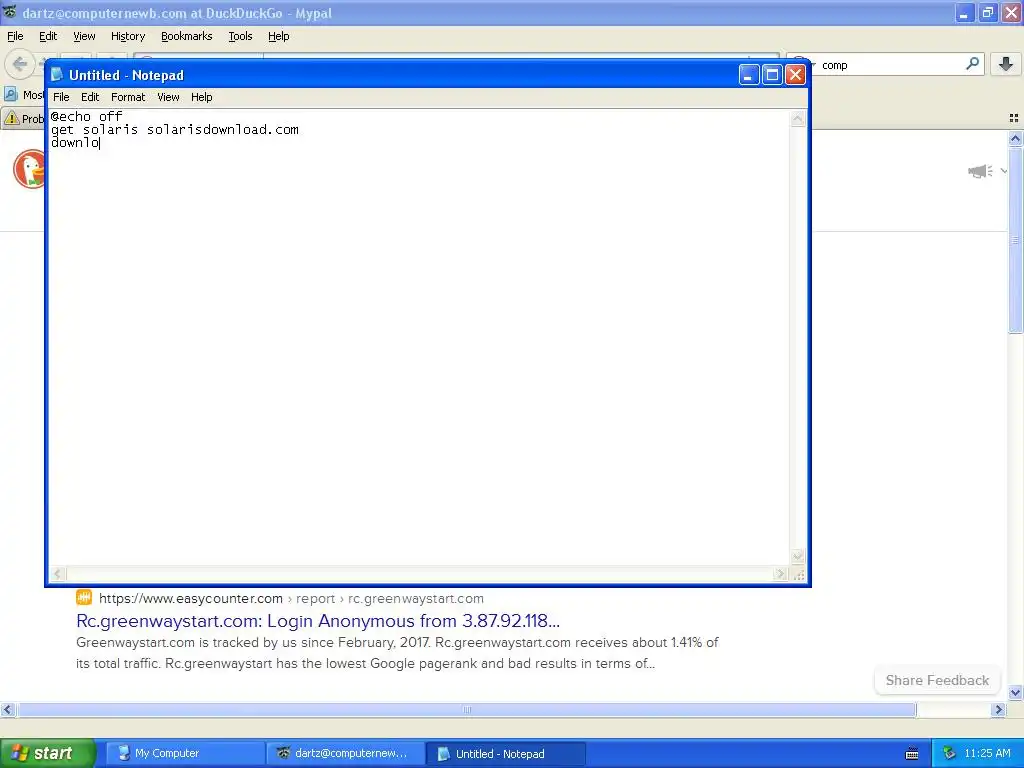Click the on-screen keyboard tray icon
Image resolution: width=1024 pixels, height=768 pixels.
click(912, 754)
